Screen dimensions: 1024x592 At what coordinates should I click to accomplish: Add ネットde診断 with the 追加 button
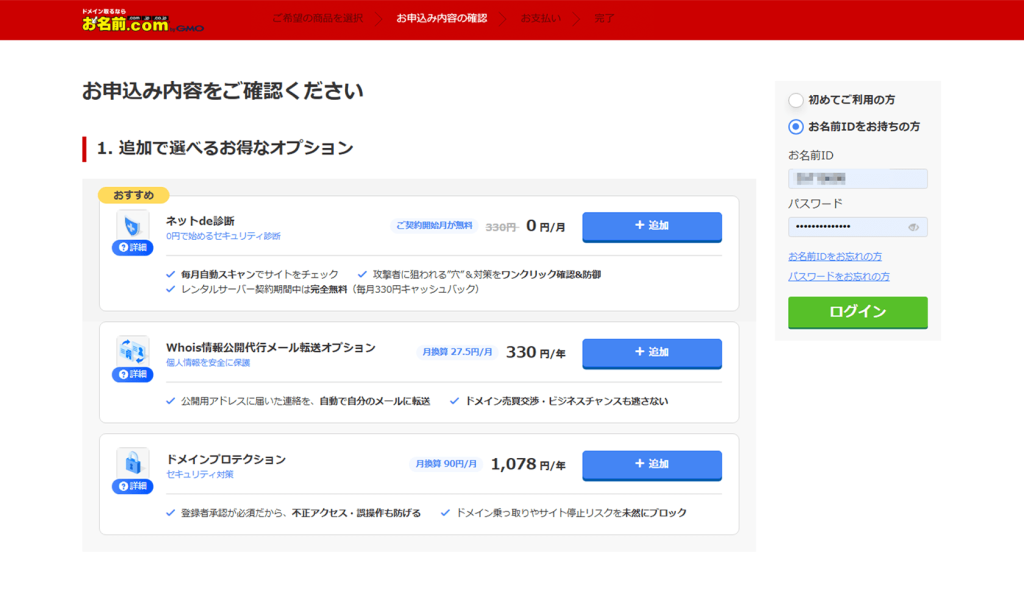click(x=651, y=226)
